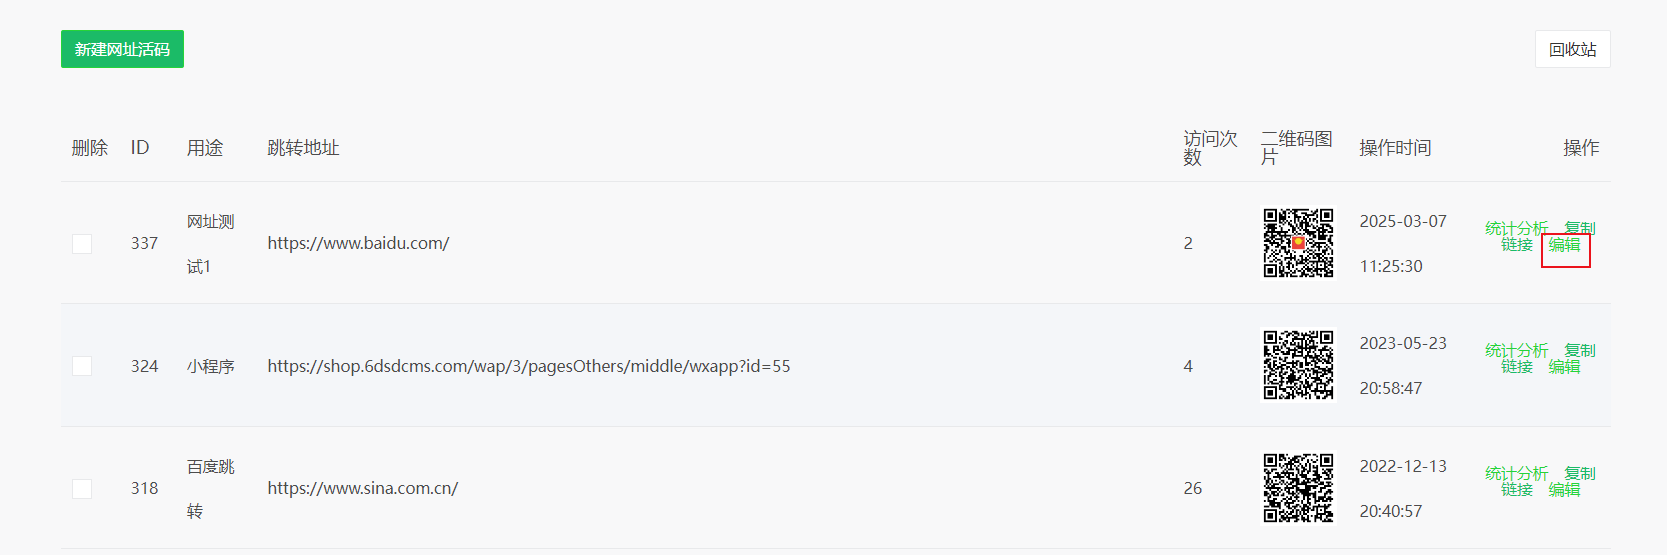
Task: Click the 访问次数 column header
Action: tap(1210, 147)
